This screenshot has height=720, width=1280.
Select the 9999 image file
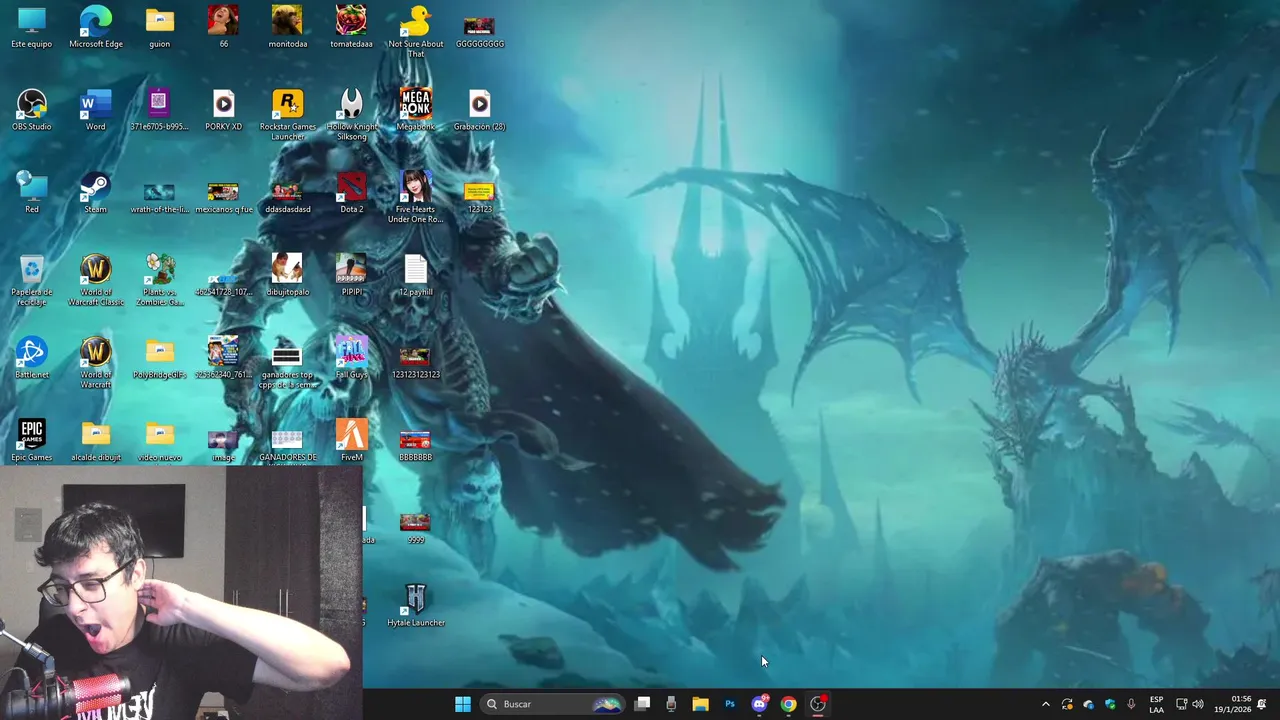click(415, 527)
